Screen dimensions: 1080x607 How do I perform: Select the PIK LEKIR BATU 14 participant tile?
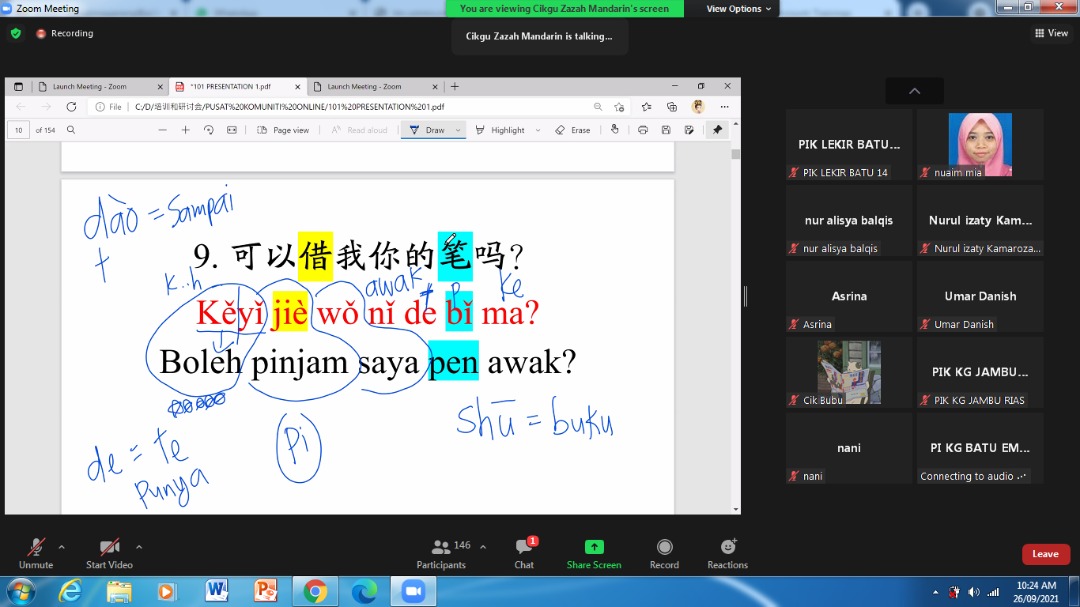pyautogui.click(x=849, y=145)
